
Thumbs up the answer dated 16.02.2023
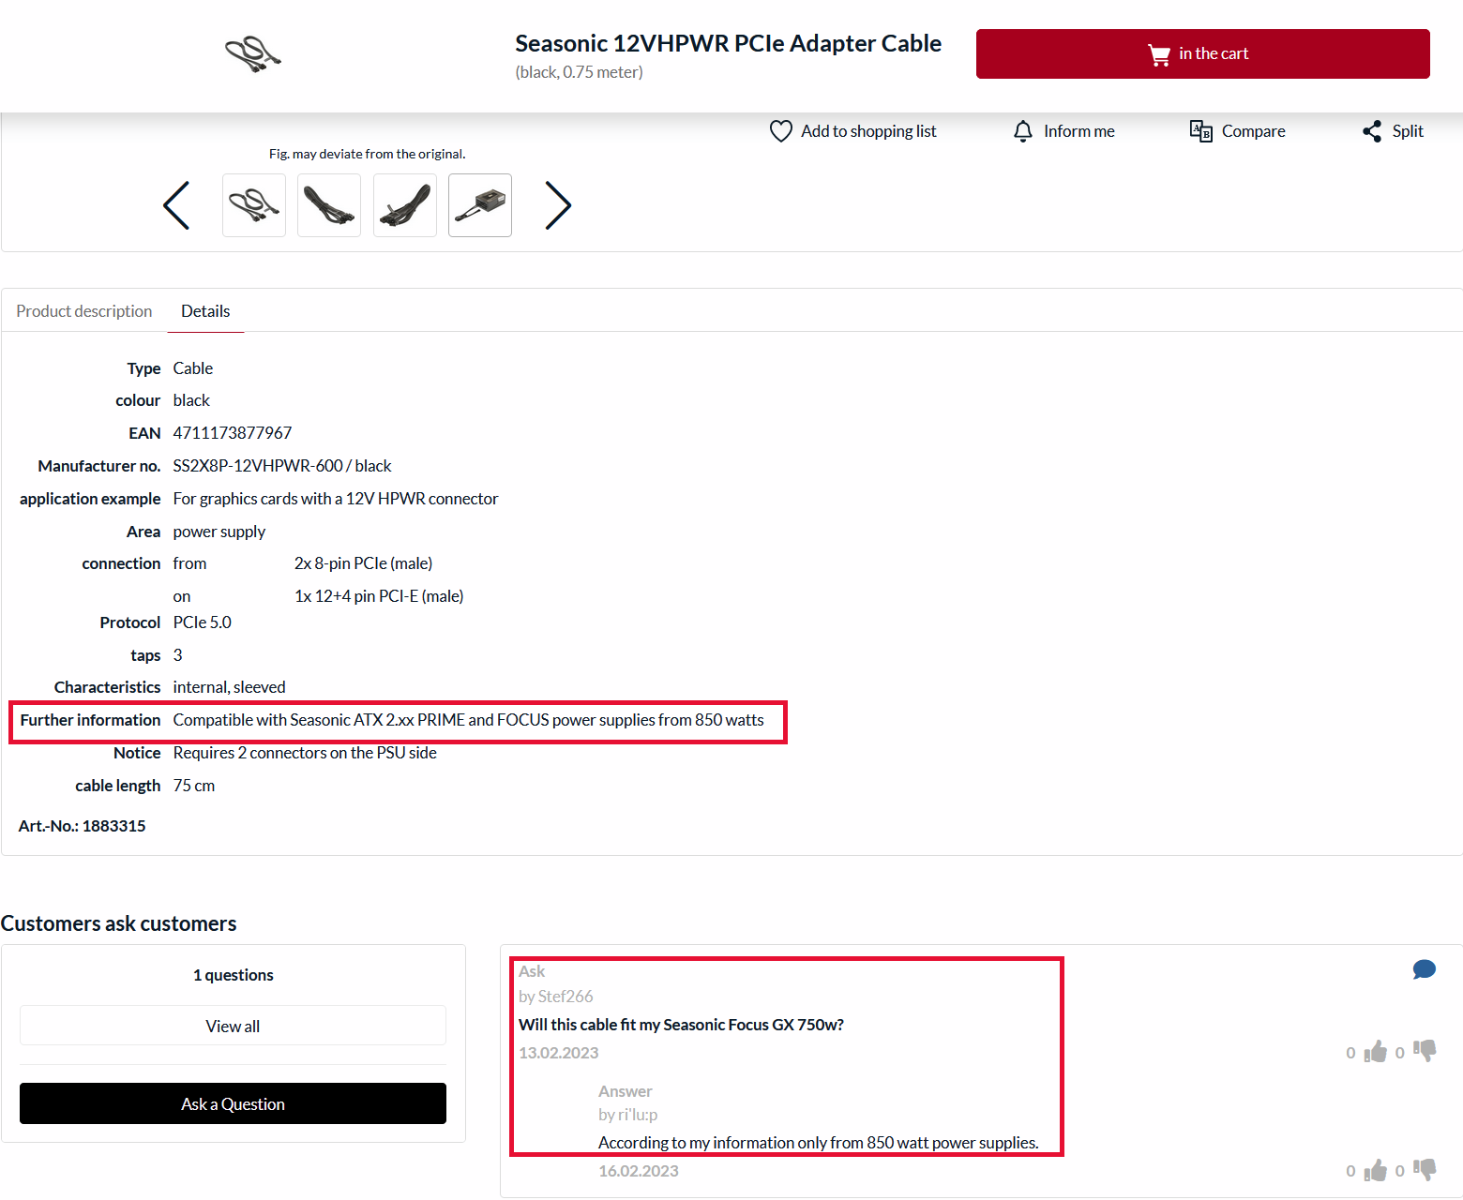click(1376, 1170)
